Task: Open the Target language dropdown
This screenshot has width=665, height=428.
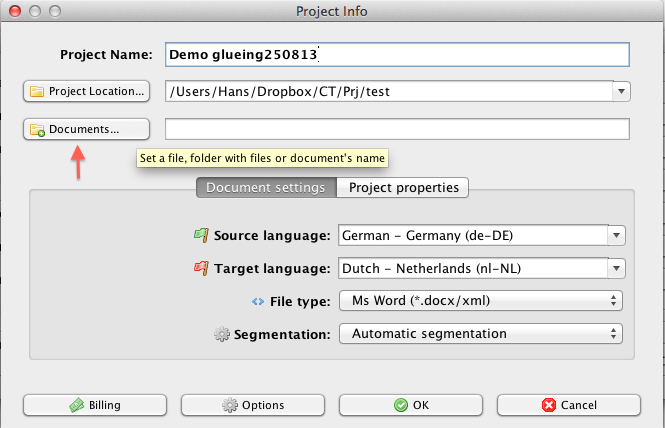Action: (616, 268)
